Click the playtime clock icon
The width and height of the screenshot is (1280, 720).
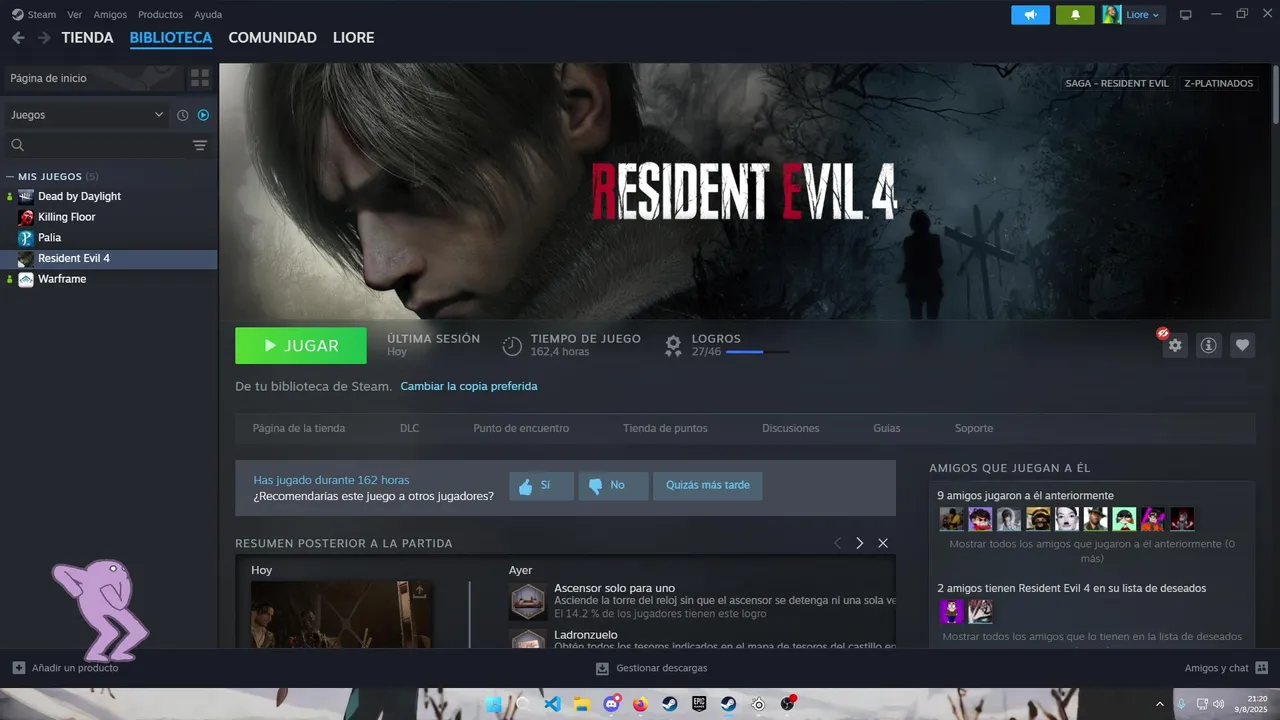pos(512,346)
